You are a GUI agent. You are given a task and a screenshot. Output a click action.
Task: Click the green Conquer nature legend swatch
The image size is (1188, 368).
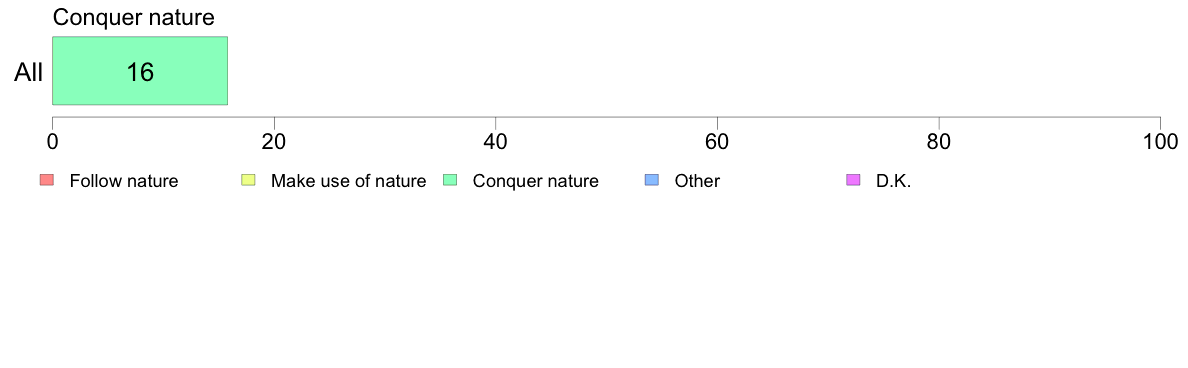[450, 180]
